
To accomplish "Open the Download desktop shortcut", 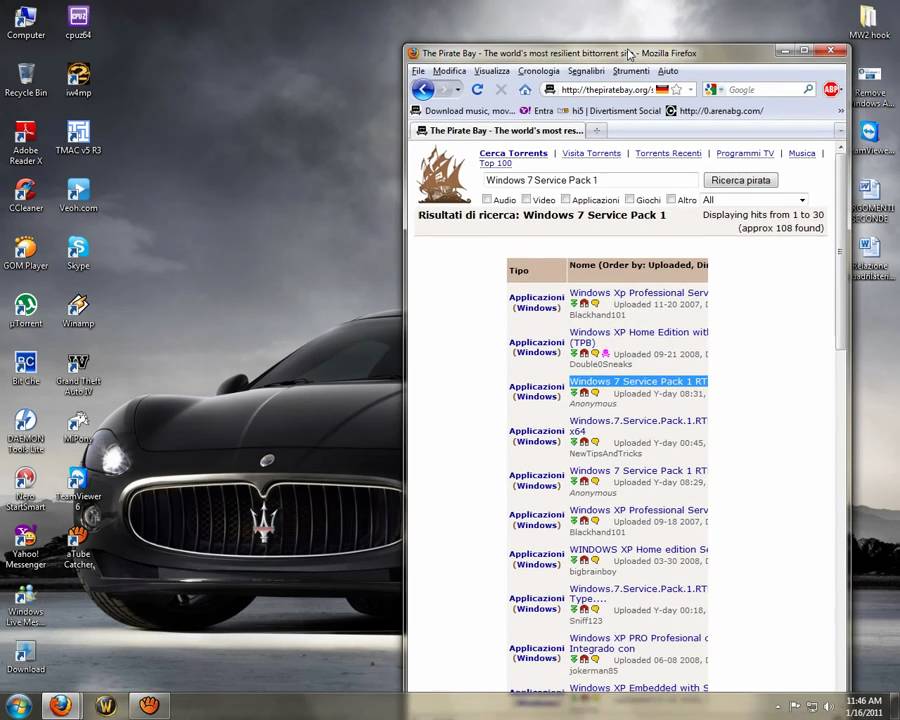I will click(26, 657).
